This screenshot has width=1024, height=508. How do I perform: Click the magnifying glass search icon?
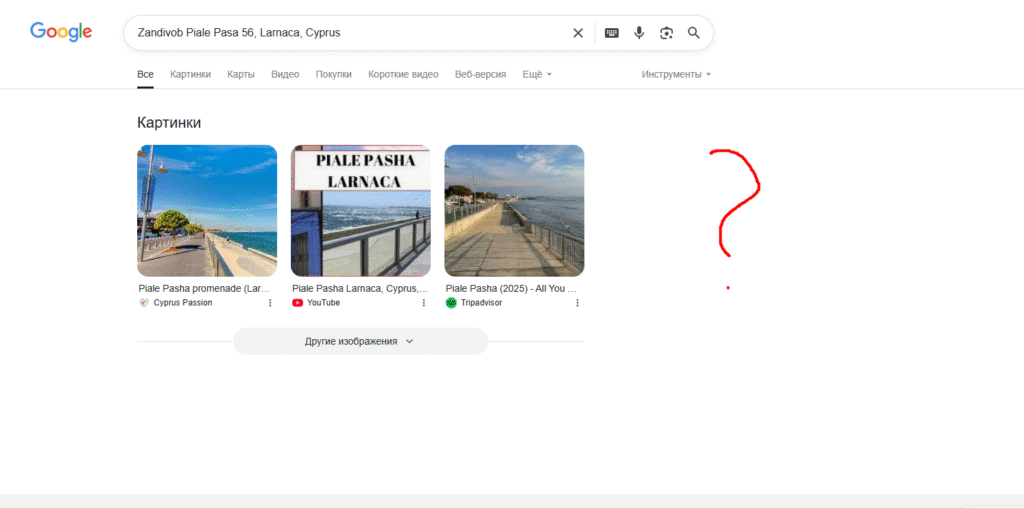pos(694,33)
